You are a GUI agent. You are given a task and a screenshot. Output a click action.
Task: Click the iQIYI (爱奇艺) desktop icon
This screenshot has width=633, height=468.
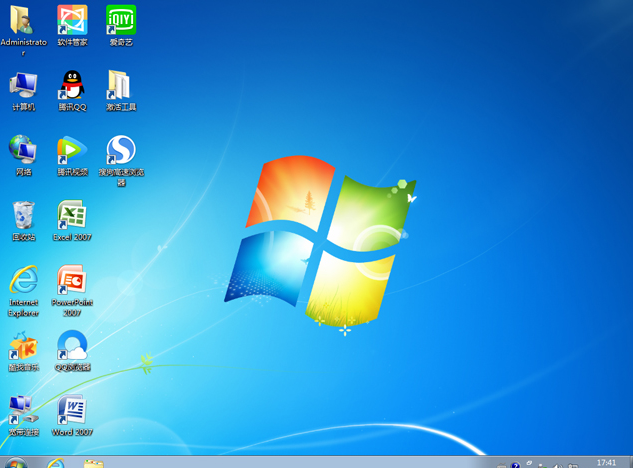click(x=121, y=21)
